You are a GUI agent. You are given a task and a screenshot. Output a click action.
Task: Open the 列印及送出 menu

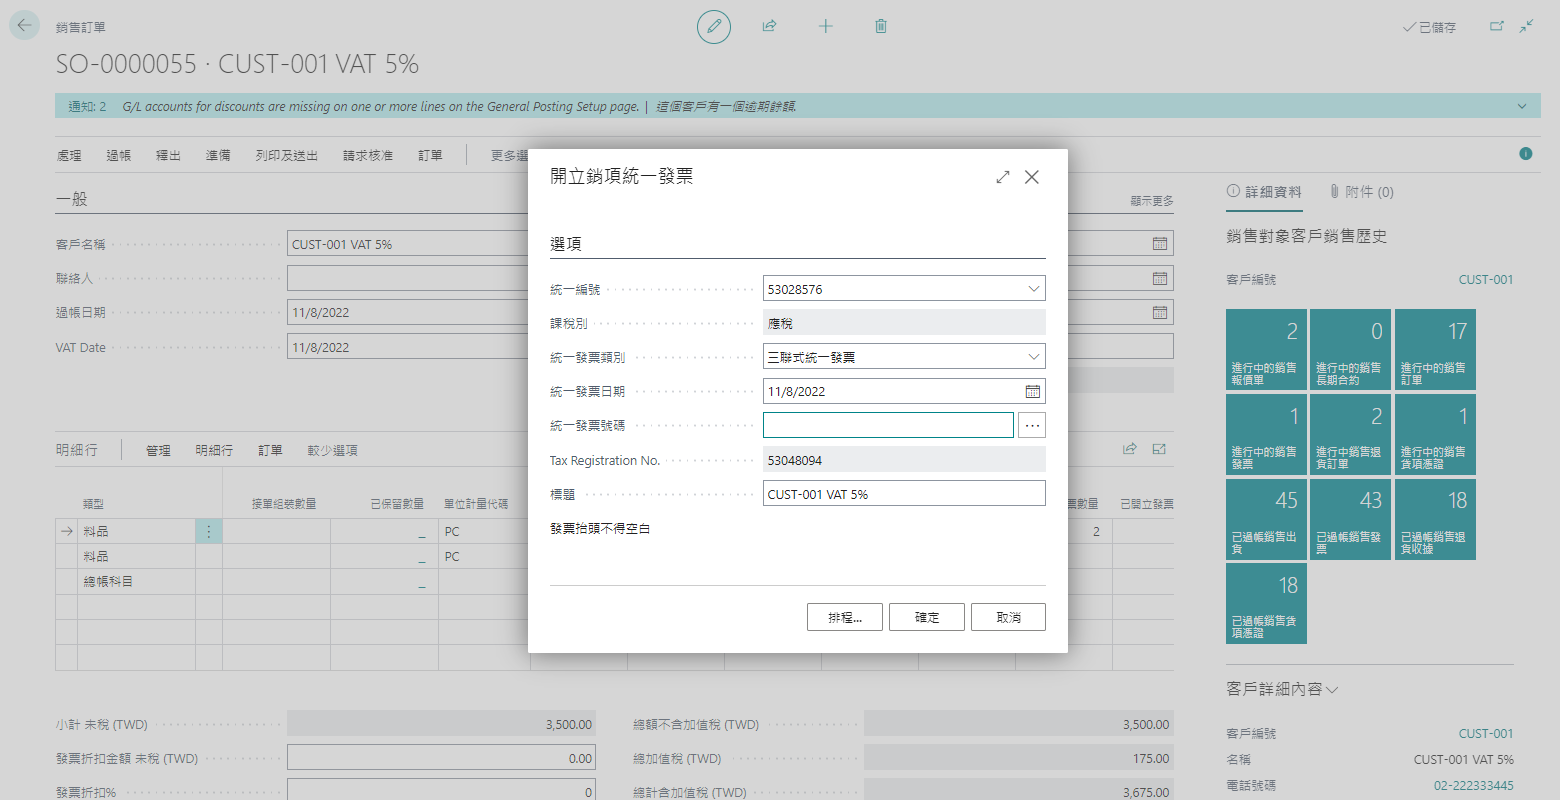pyautogui.click(x=287, y=156)
